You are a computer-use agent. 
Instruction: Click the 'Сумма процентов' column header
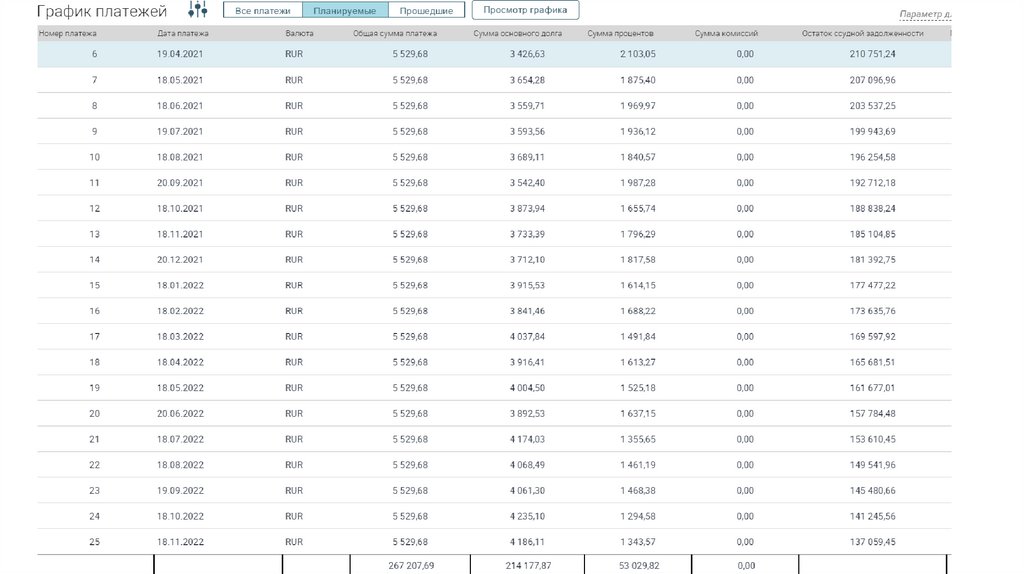coord(620,33)
